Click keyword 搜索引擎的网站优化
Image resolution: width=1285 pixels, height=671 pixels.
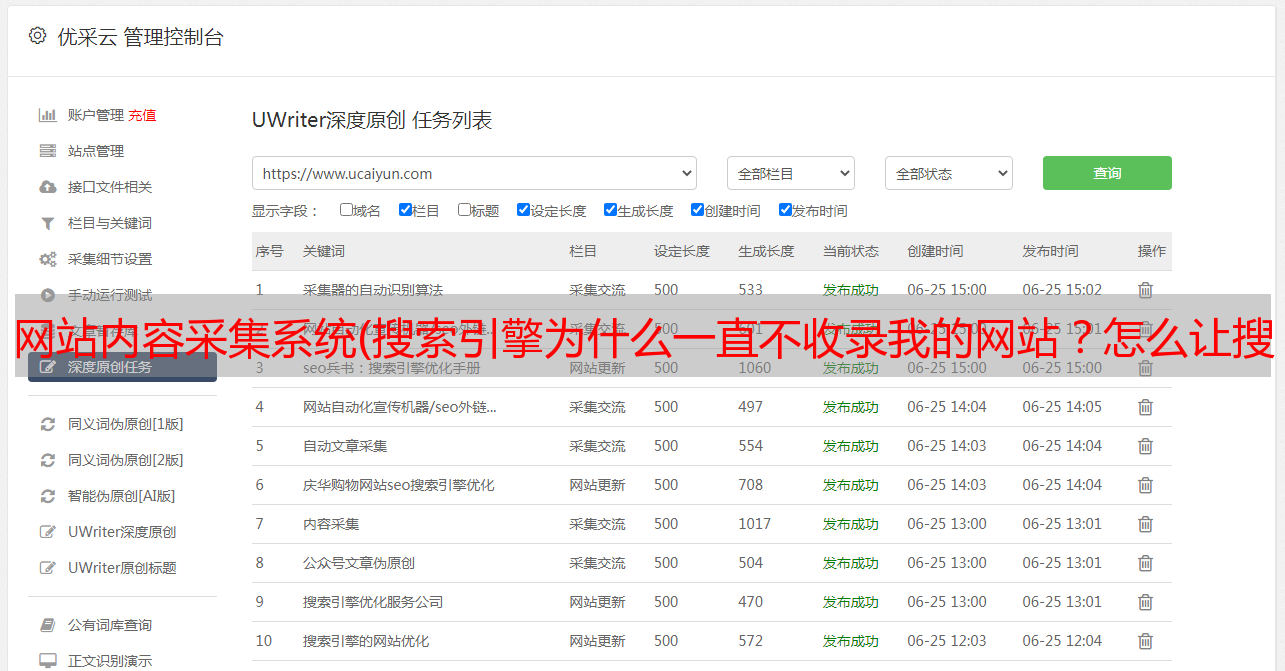[366, 641]
